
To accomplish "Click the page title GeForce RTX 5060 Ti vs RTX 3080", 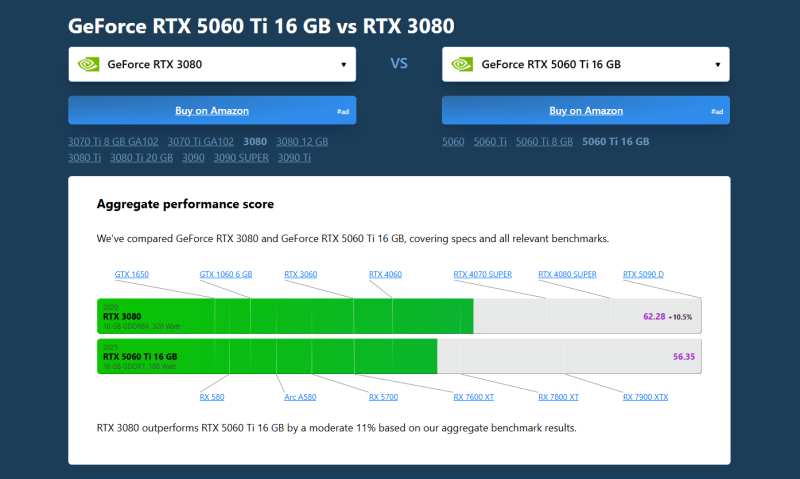I will pyautogui.click(x=261, y=26).
